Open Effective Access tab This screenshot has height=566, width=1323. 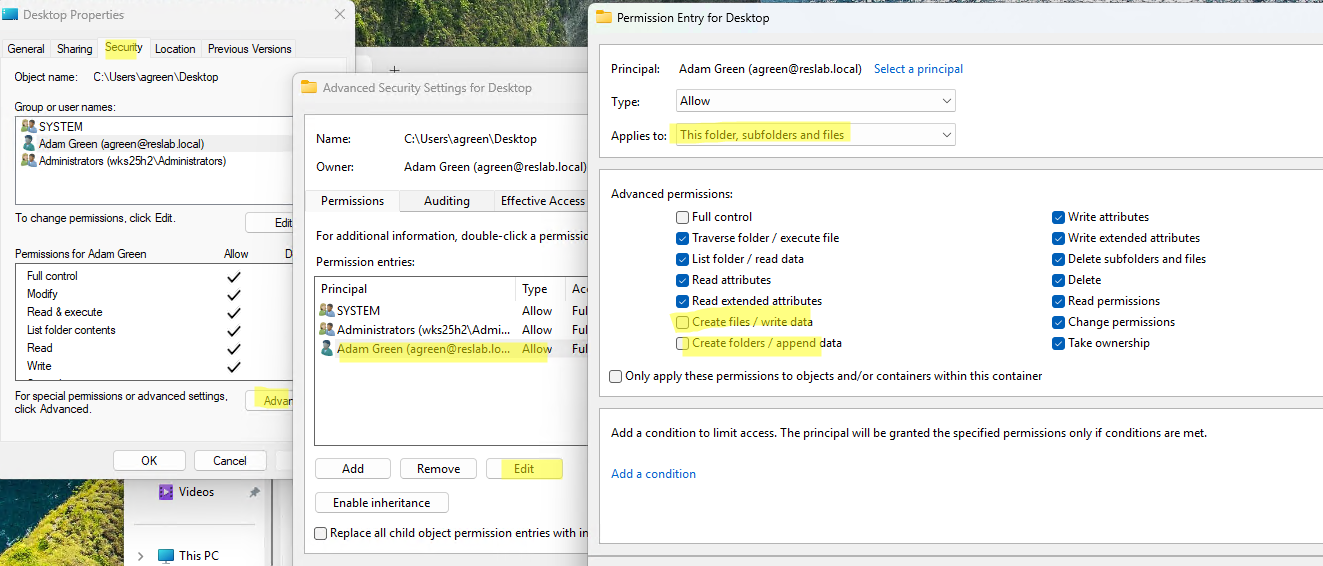coord(542,201)
